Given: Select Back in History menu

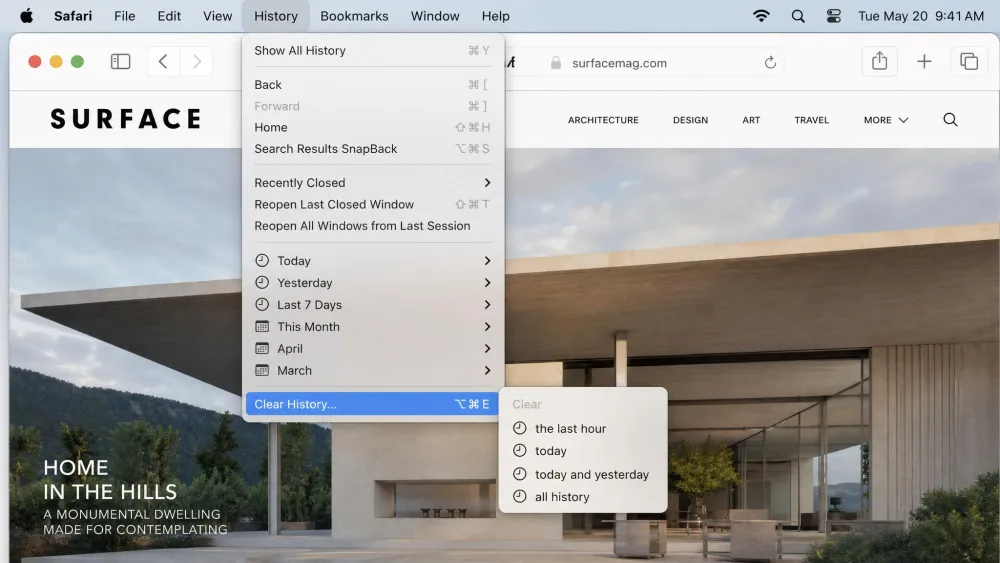Looking at the screenshot, I should [x=372, y=85].
